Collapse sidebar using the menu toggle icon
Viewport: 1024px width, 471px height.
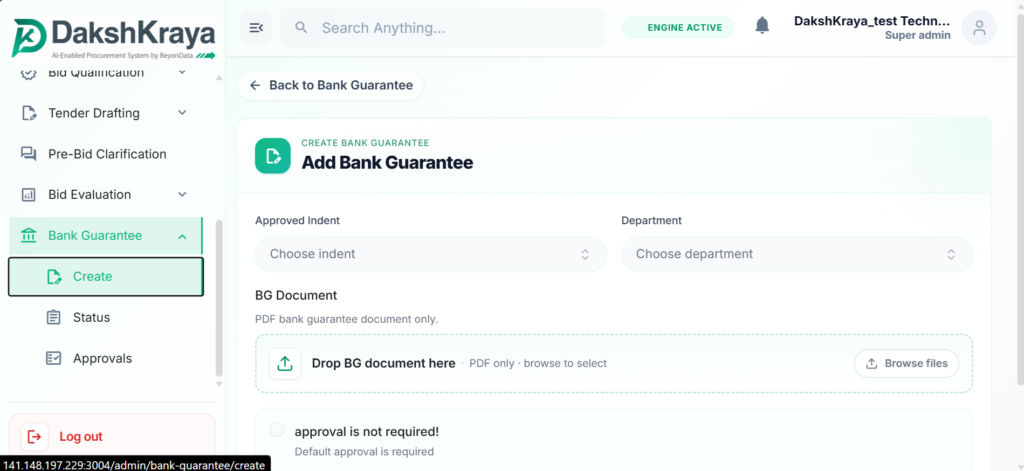pos(257,27)
